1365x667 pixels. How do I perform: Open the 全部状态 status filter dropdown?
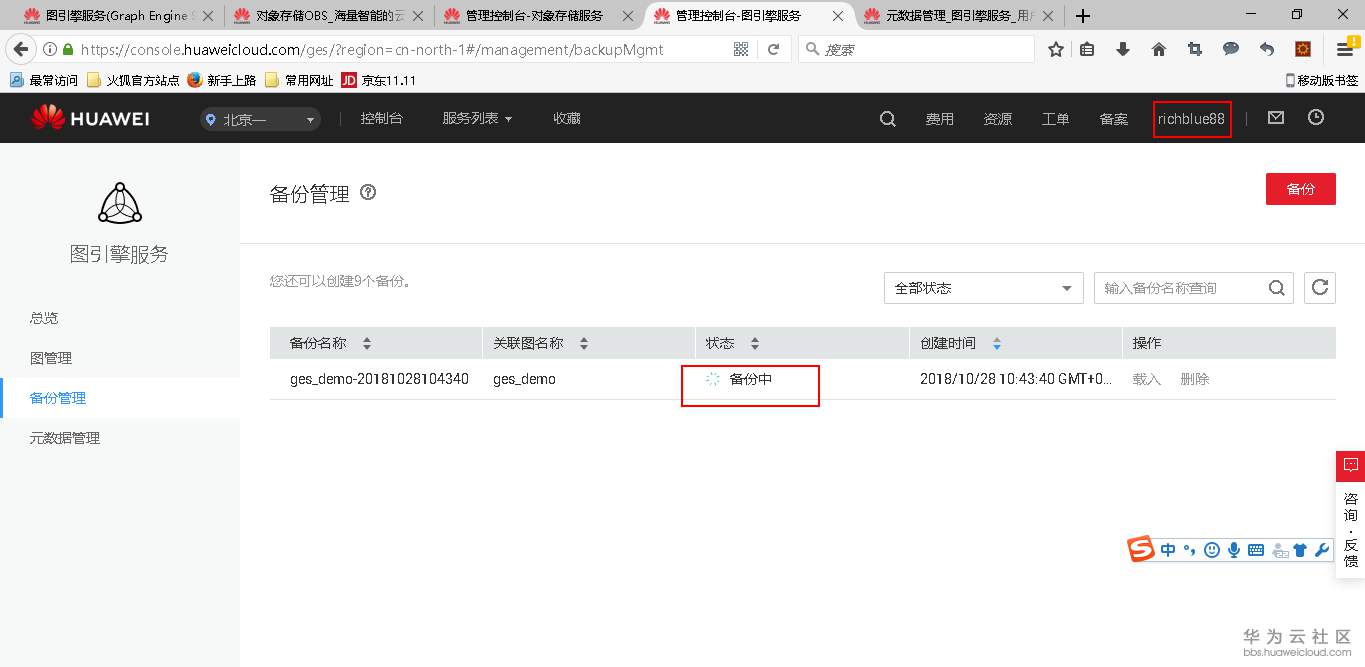984,288
